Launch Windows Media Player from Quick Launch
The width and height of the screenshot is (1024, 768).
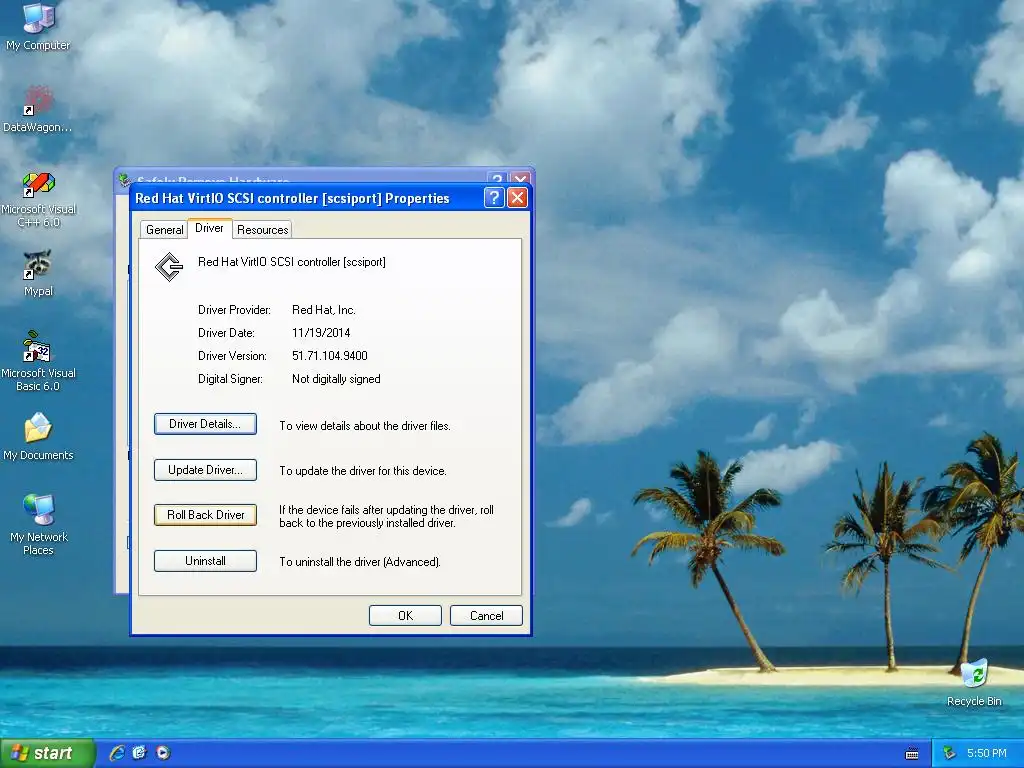163,753
